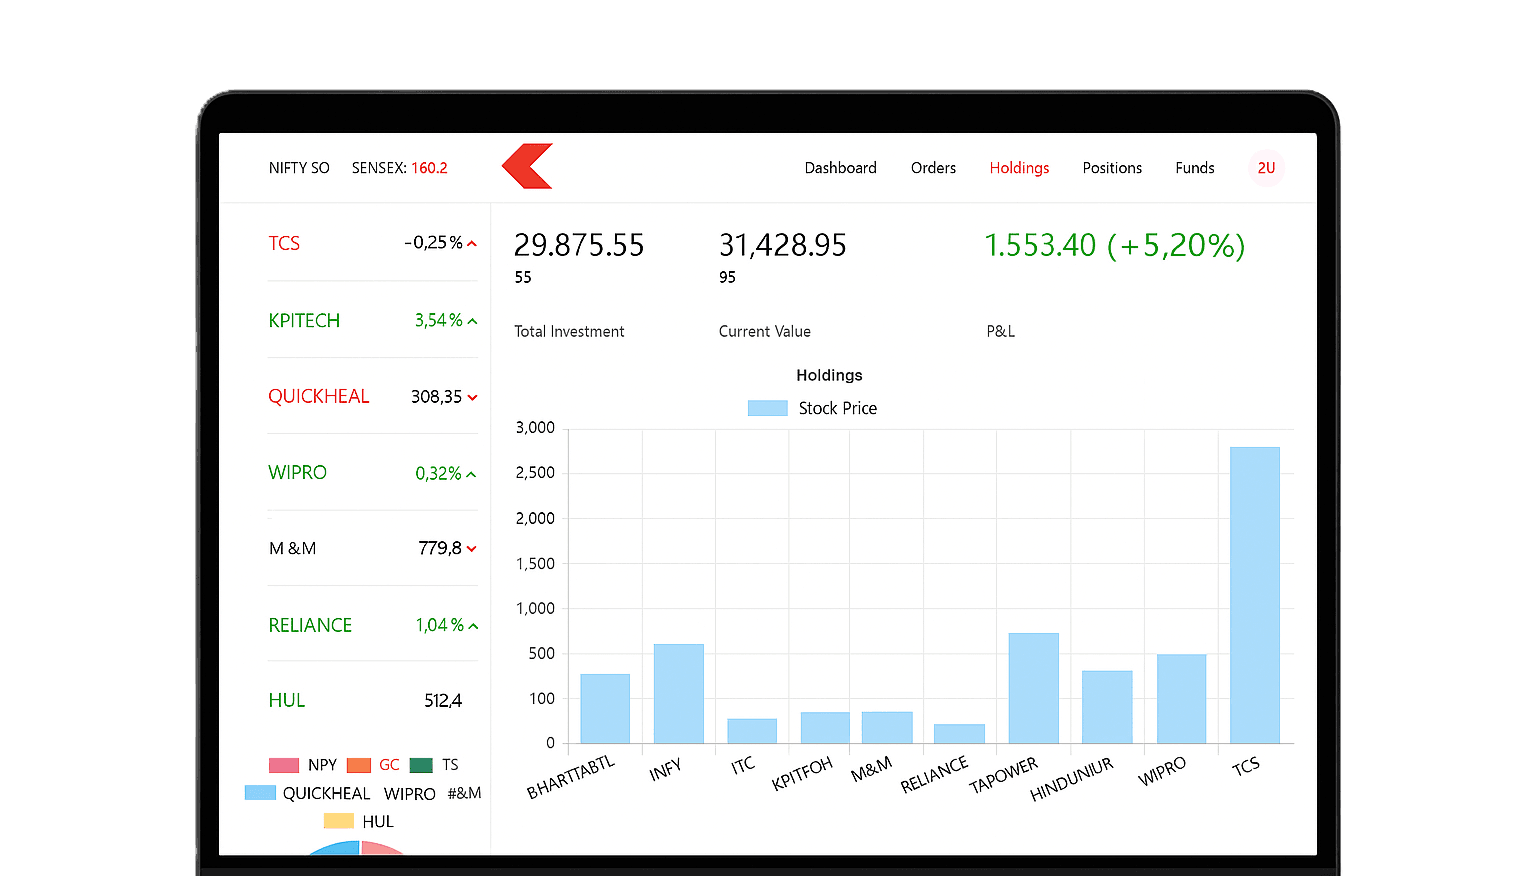Toggle the TS green legend swatch
Image resolution: width=1536 pixels, height=876 pixels.
tap(421, 765)
